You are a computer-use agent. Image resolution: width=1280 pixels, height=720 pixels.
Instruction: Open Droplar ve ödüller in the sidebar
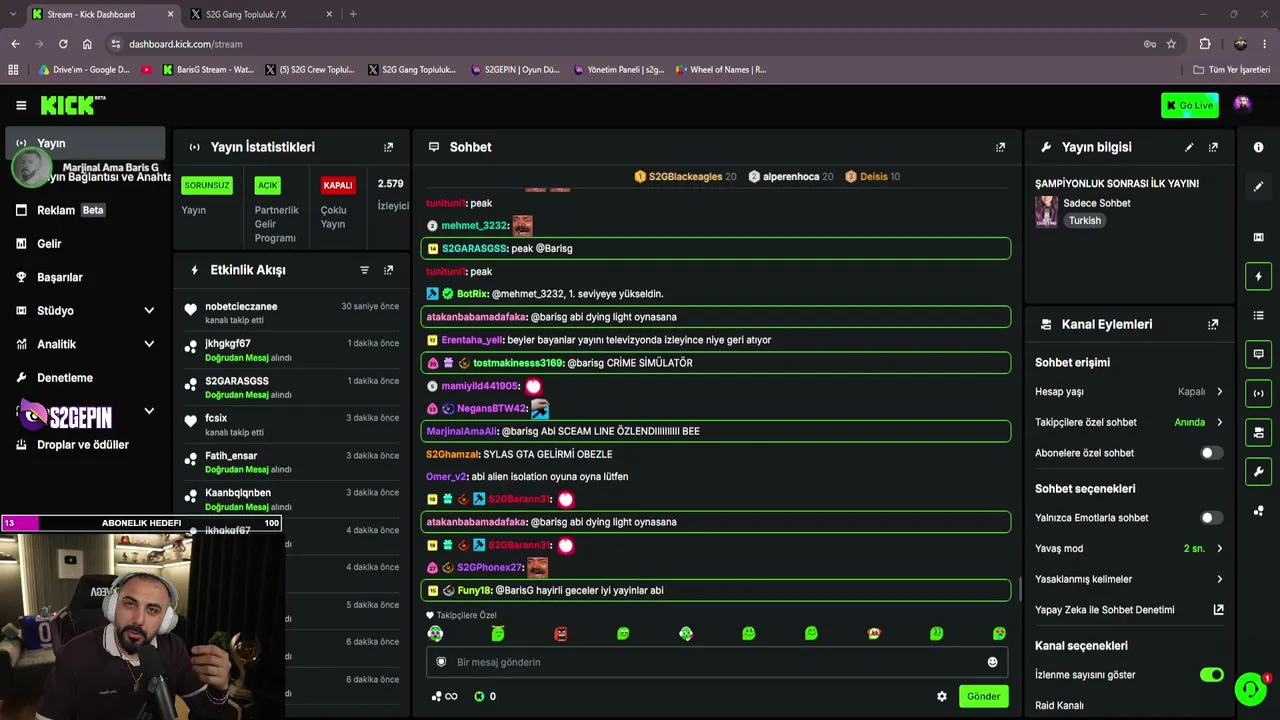[86, 445]
